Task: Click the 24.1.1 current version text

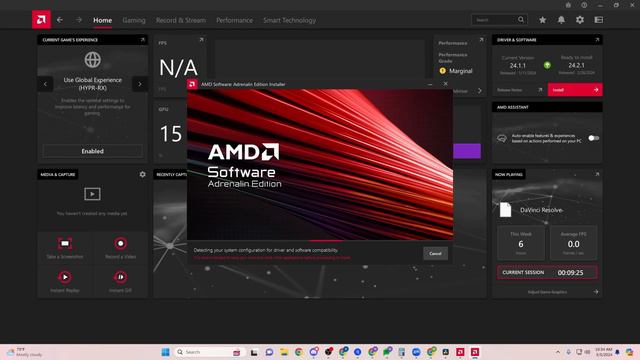Action: (x=518, y=65)
